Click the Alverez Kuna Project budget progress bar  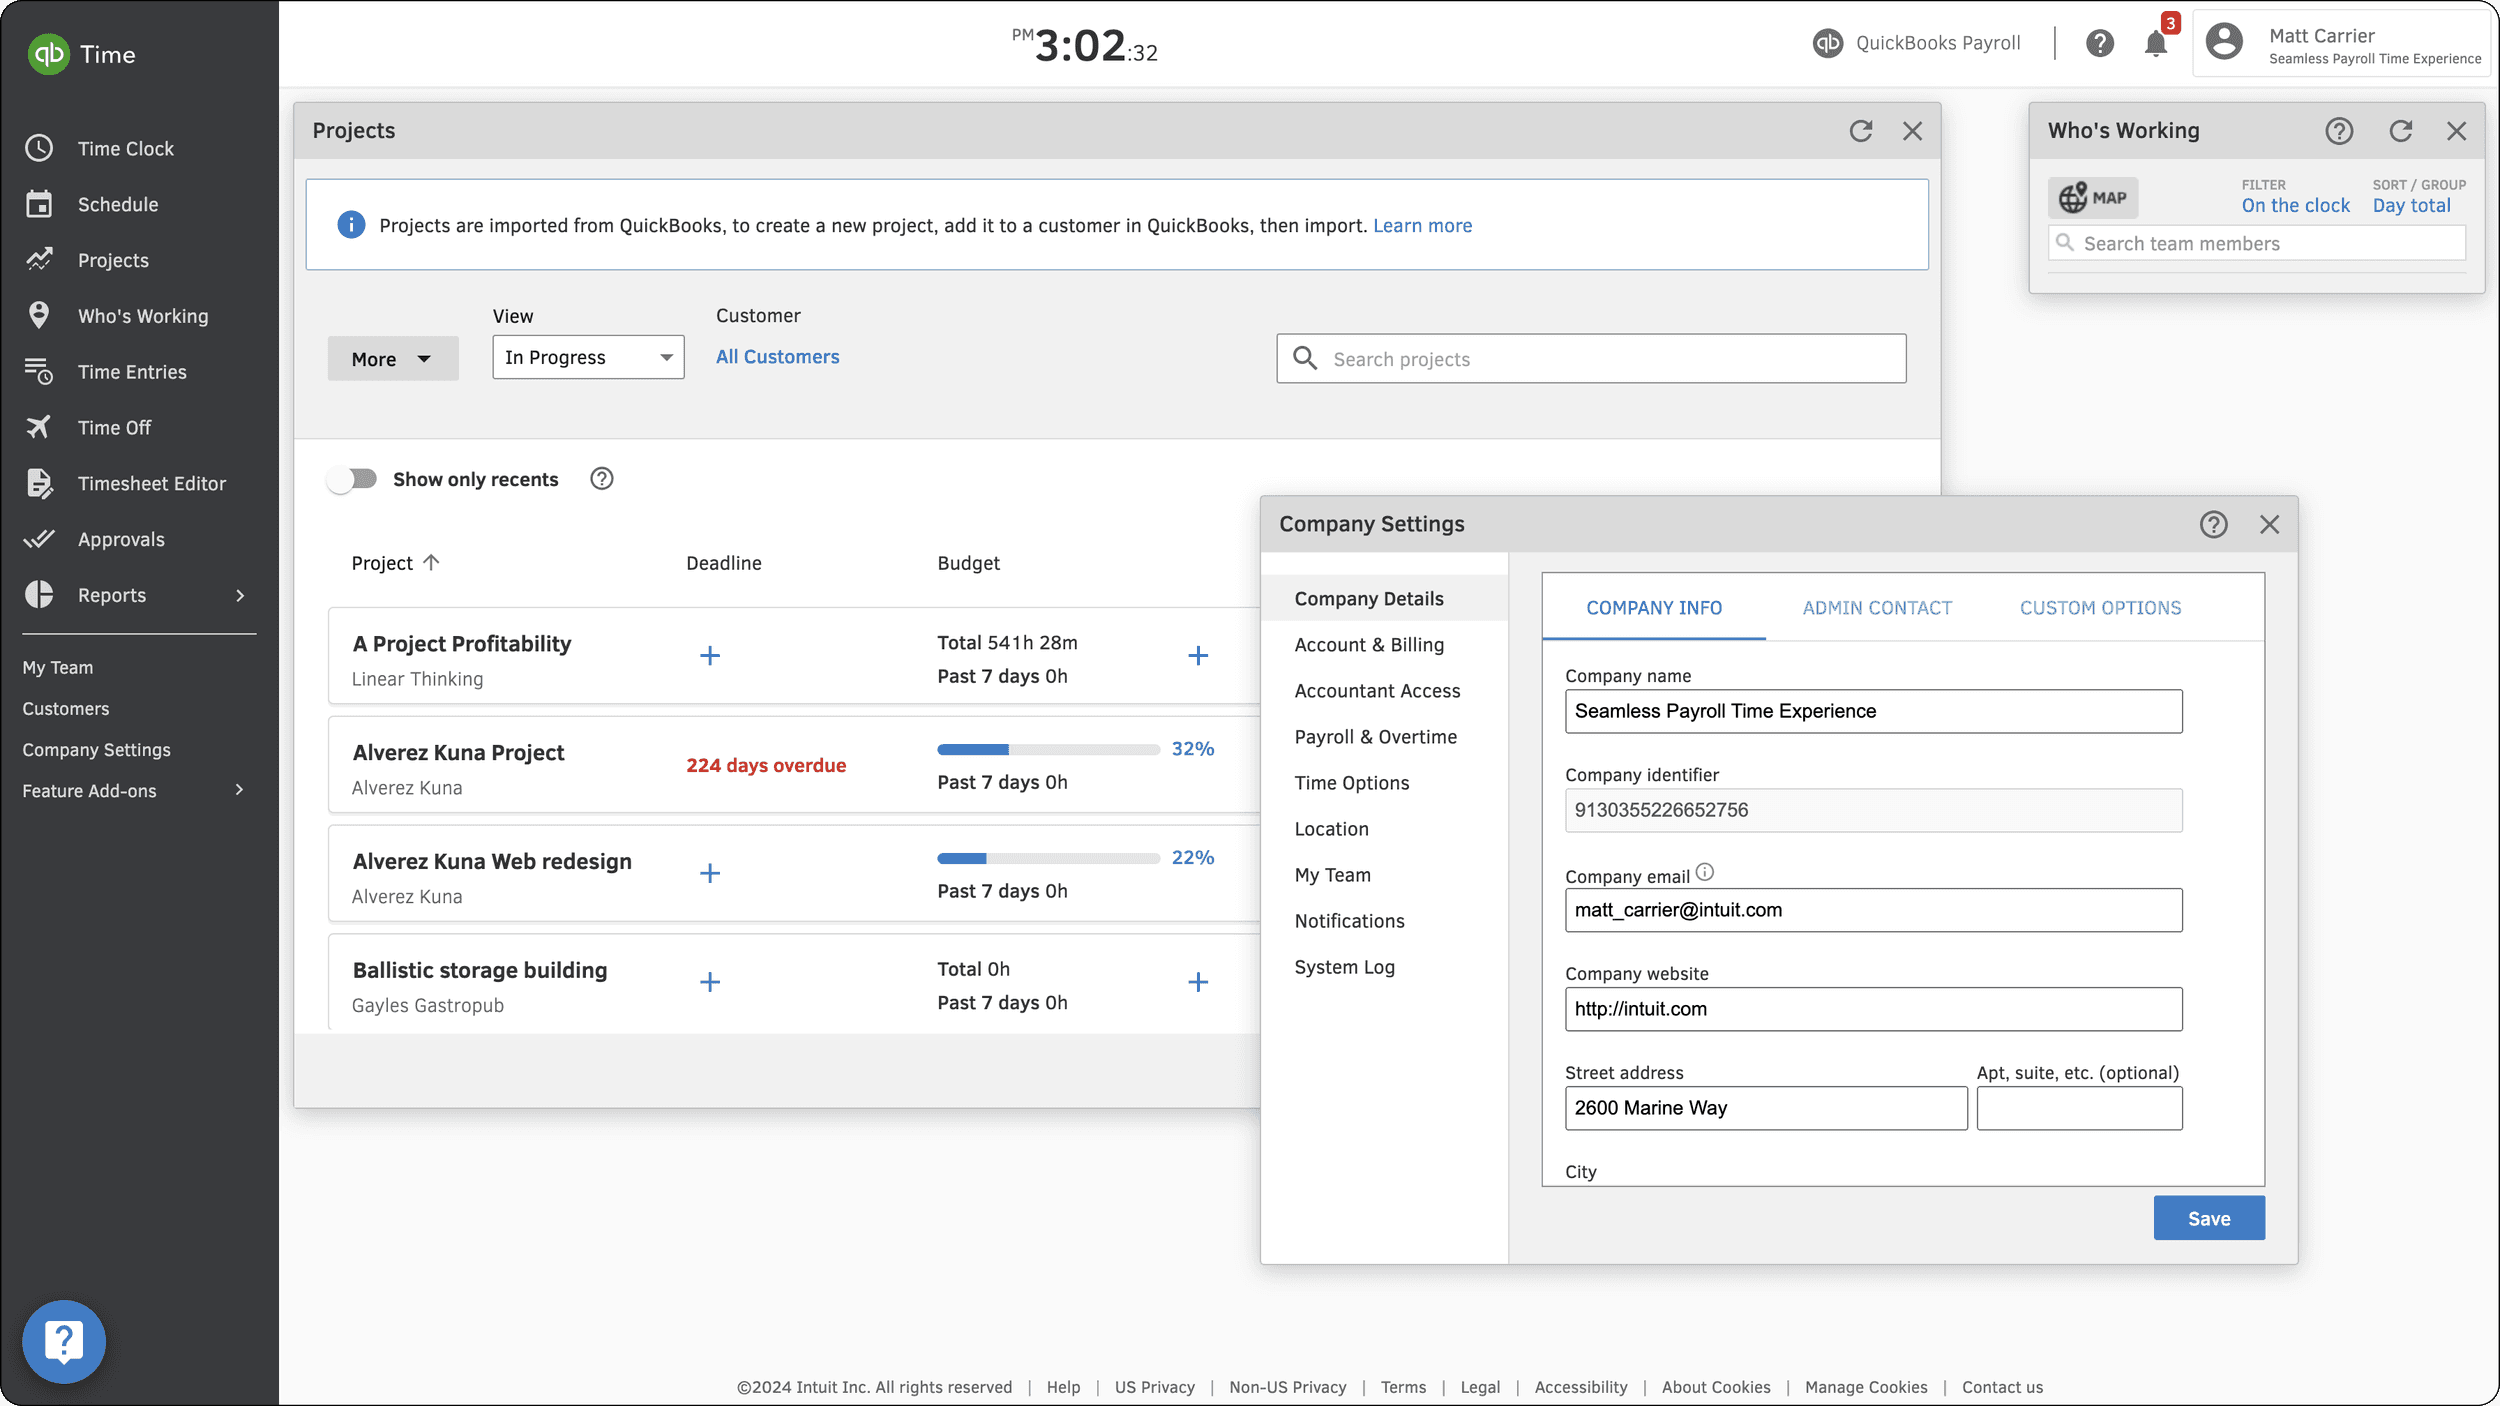point(1047,749)
